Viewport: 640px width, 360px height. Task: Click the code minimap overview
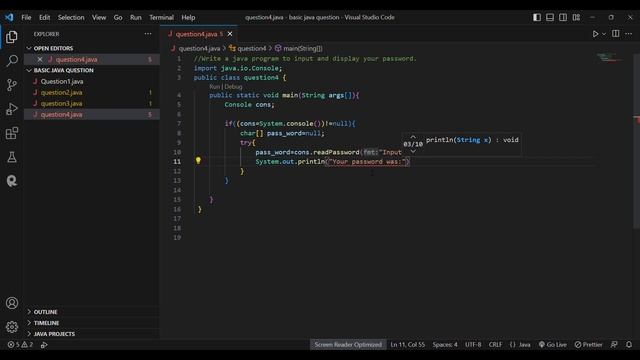[x=610, y=58]
